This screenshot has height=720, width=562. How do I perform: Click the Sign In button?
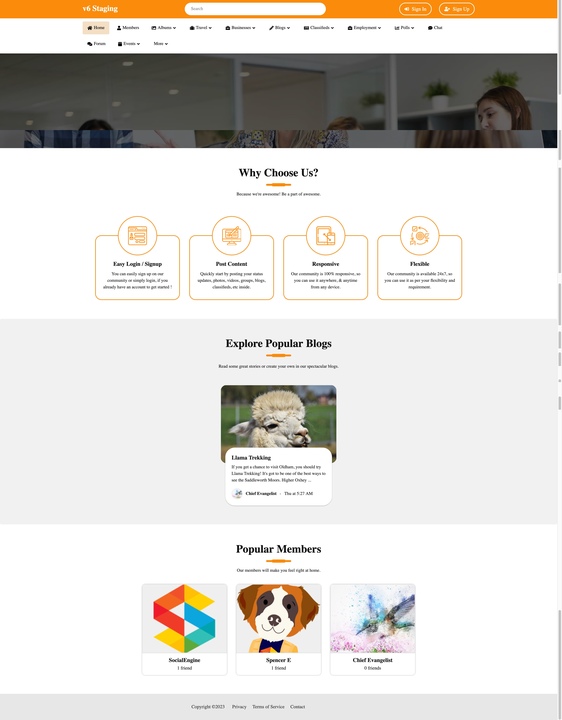tap(415, 9)
